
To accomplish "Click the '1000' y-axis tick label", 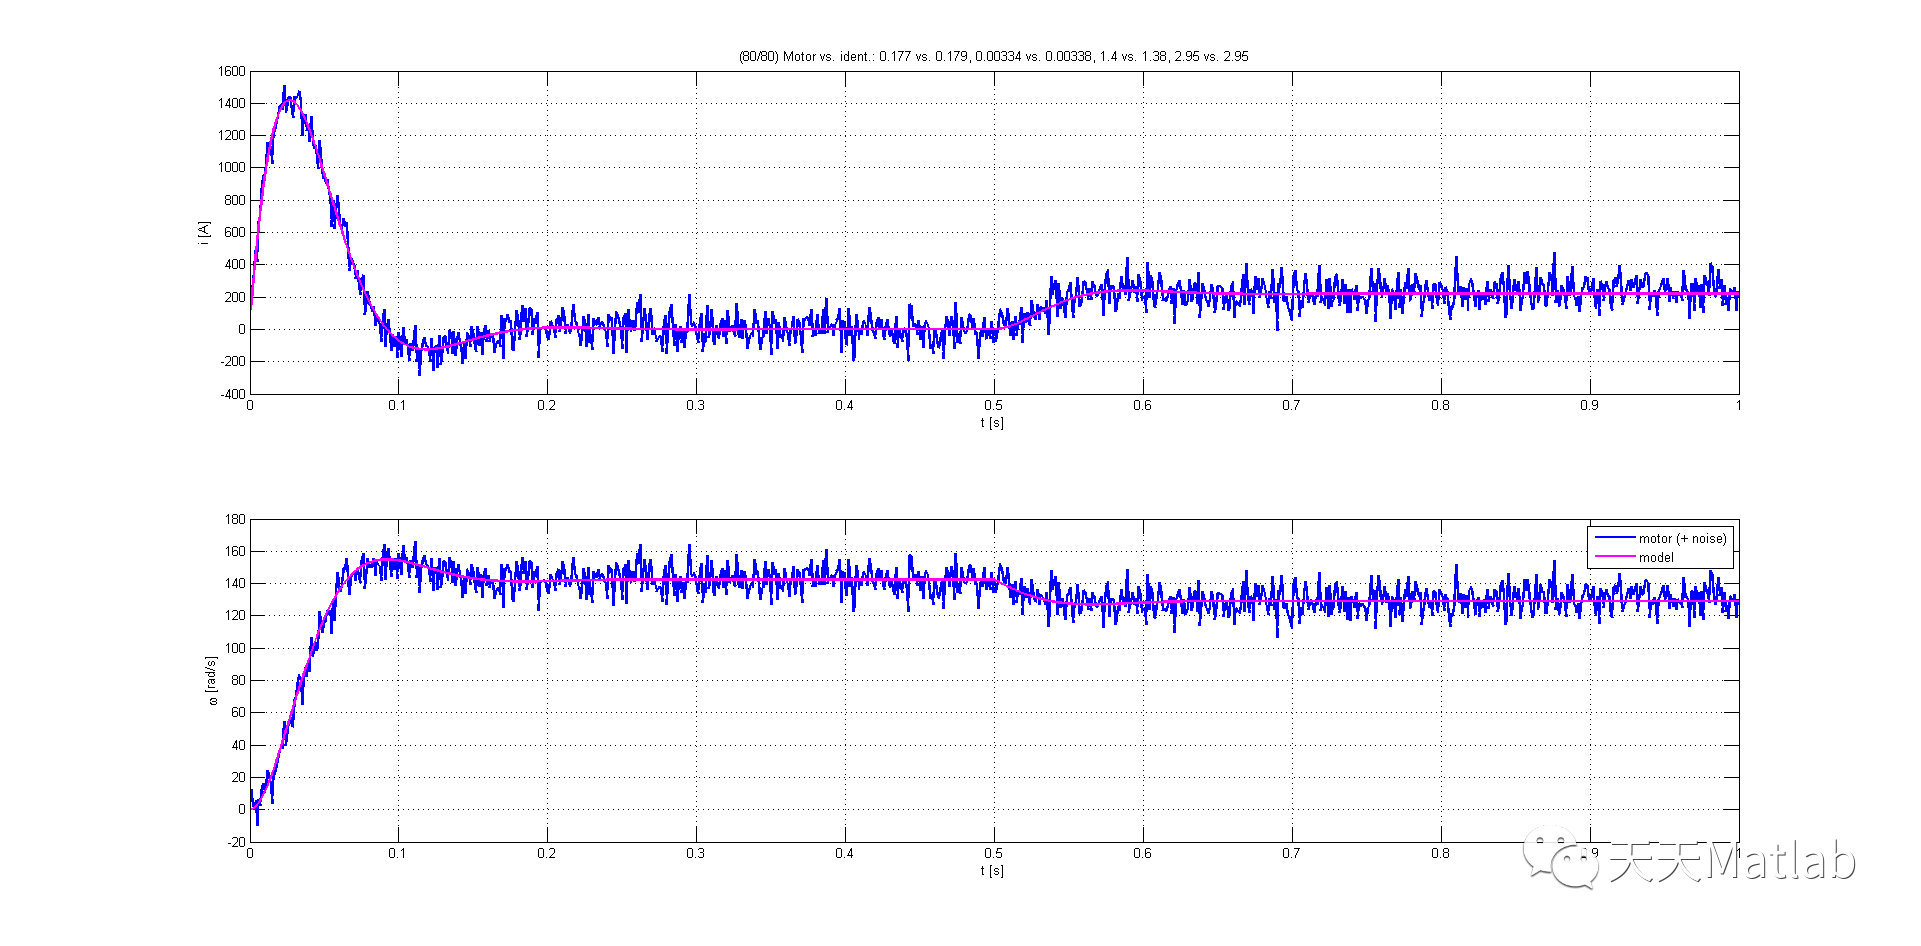I will coord(231,168).
